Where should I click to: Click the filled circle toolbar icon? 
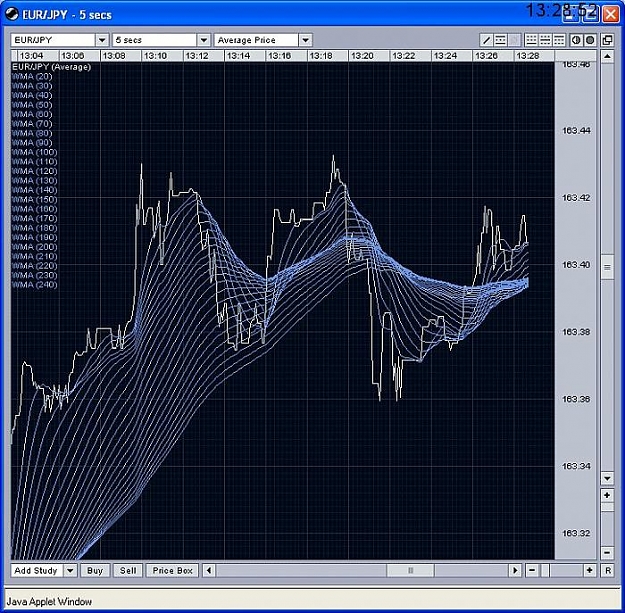pyautogui.click(x=590, y=40)
